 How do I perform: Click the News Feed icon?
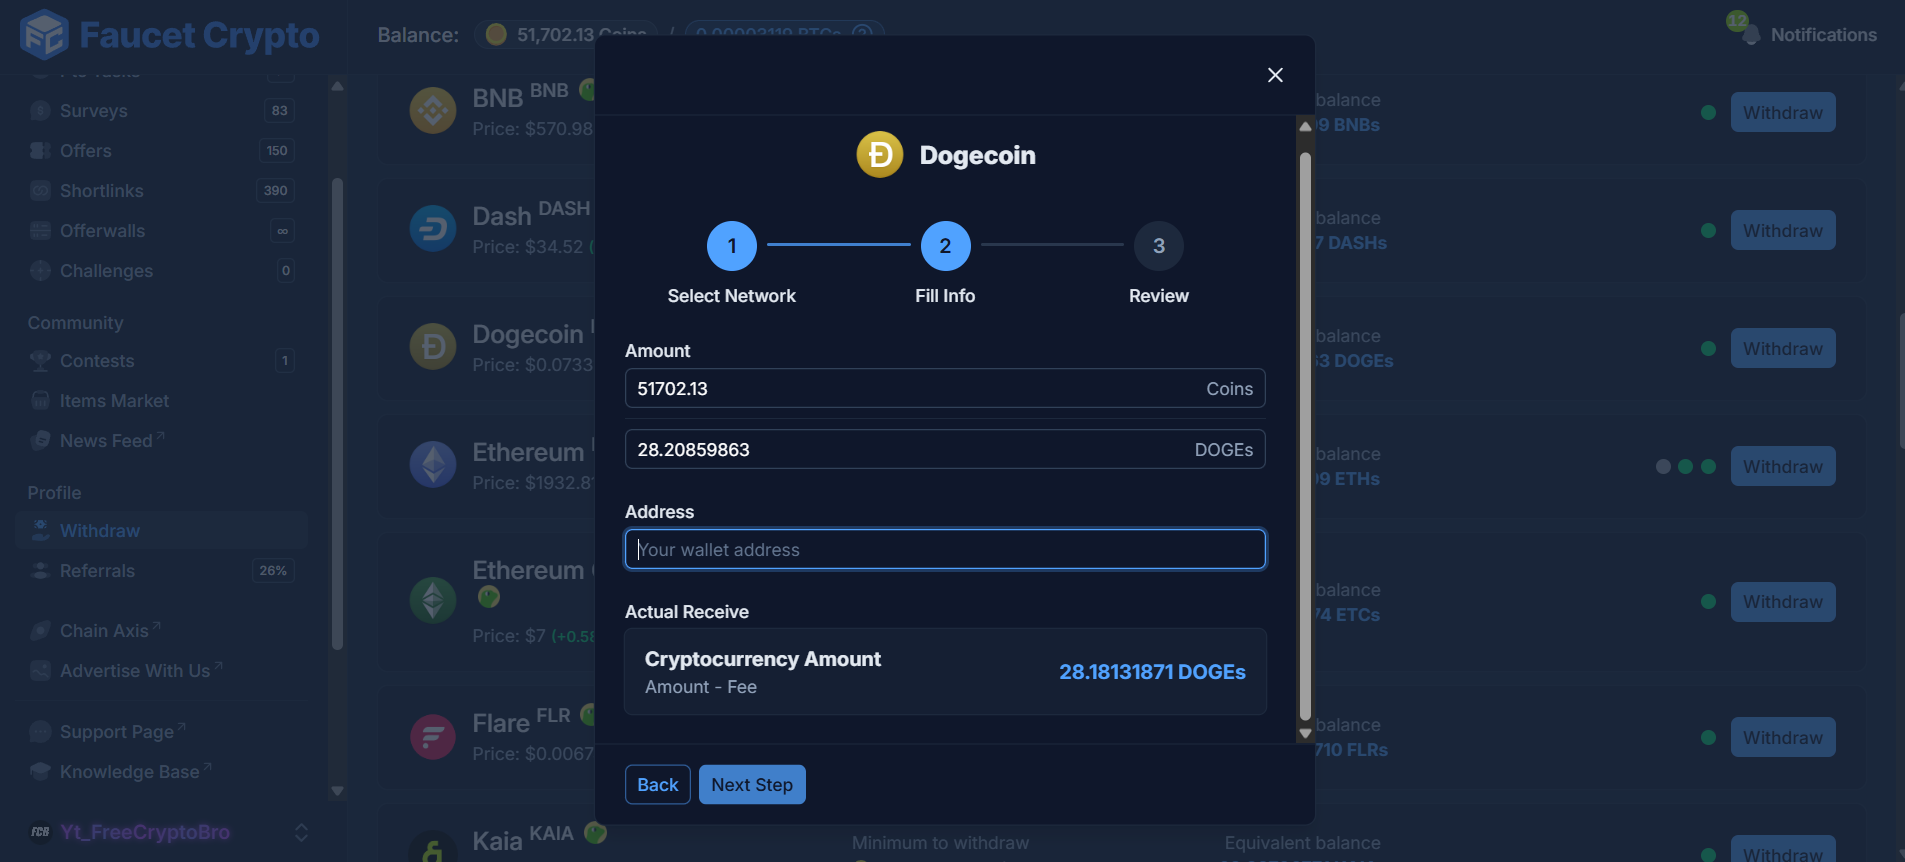[40, 441]
